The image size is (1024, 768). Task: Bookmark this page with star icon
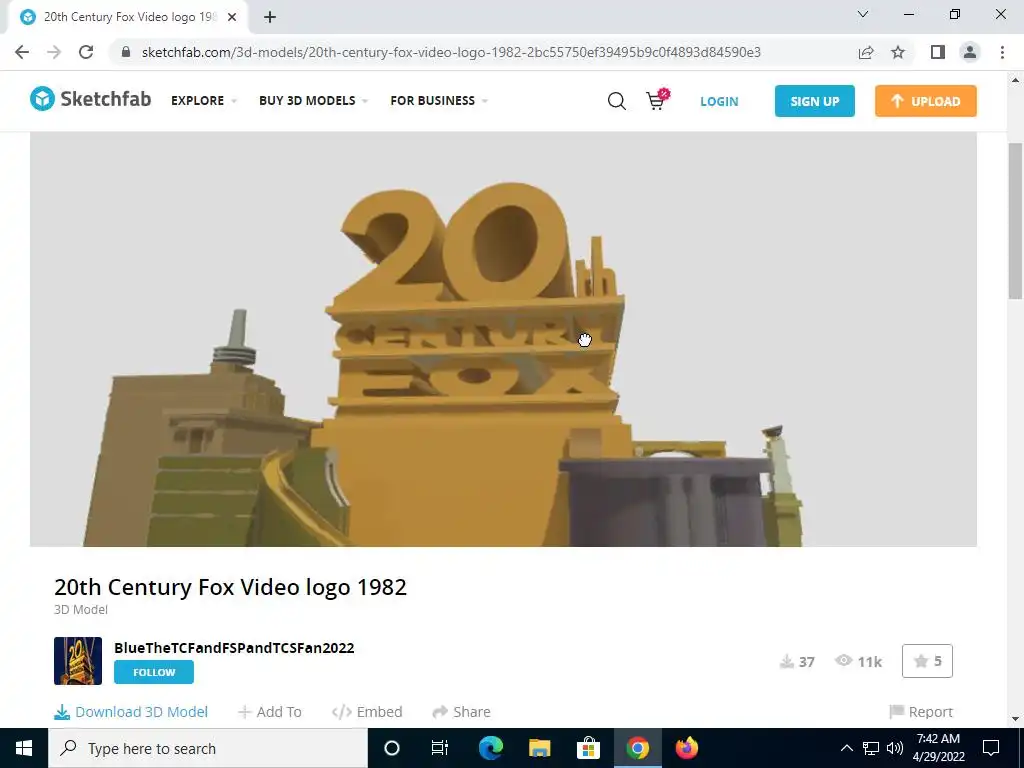[x=898, y=52]
